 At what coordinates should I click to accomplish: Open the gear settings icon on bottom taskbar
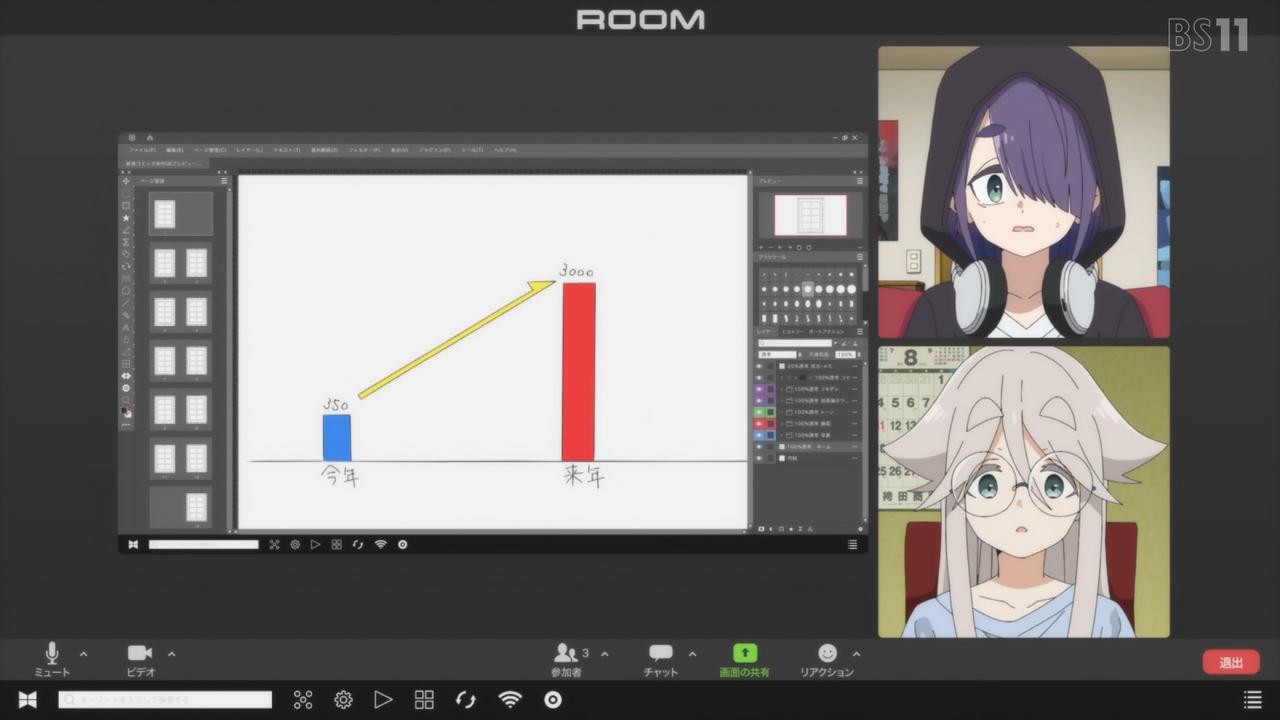(x=343, y=700)
